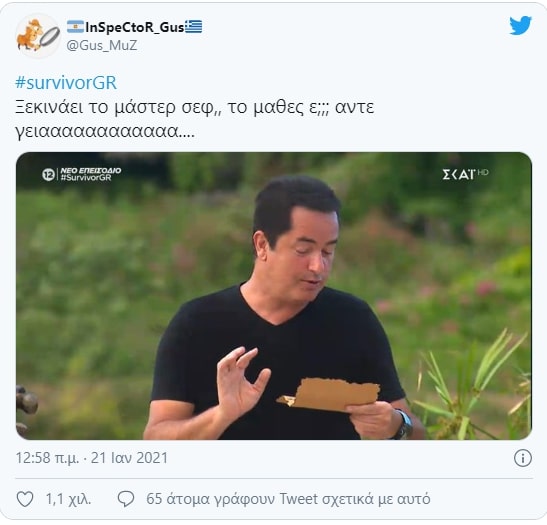Click the wristwatch shown in the photo

click(x=405, y=425)
